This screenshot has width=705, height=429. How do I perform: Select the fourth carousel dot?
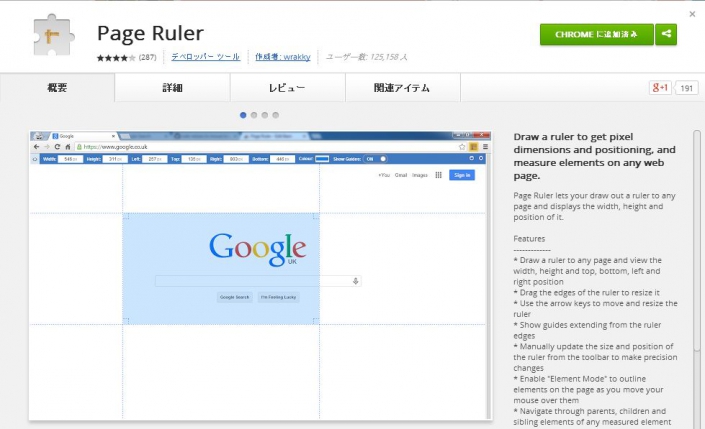point(276,115)
